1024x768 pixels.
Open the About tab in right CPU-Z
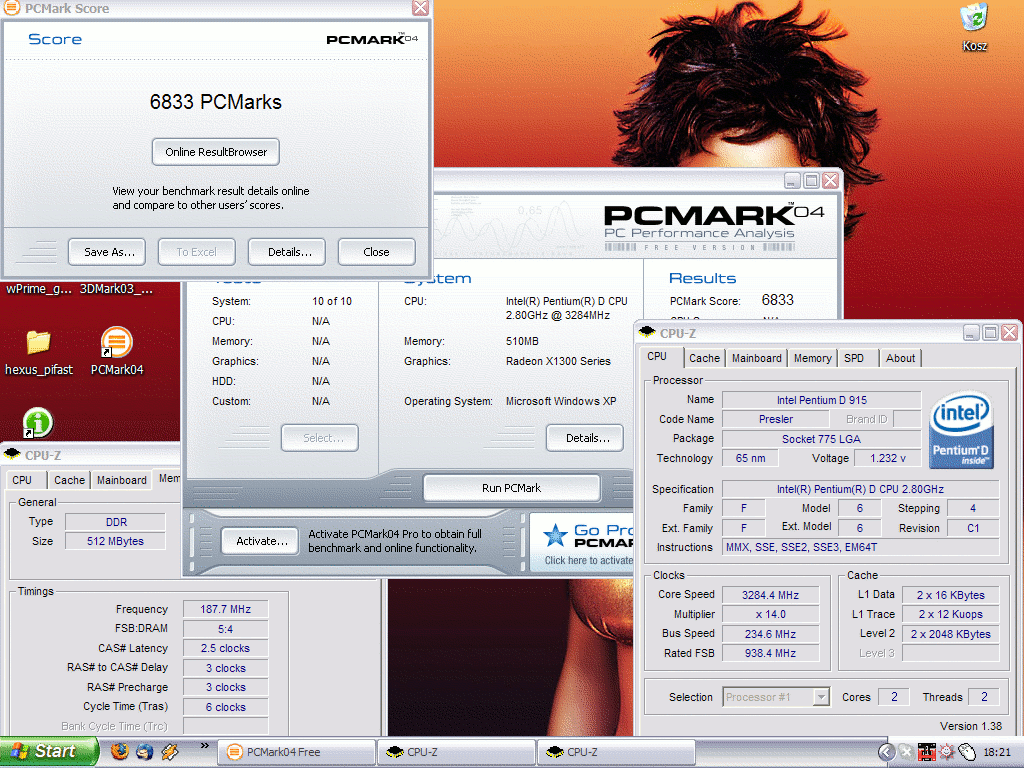click(900, 358)
